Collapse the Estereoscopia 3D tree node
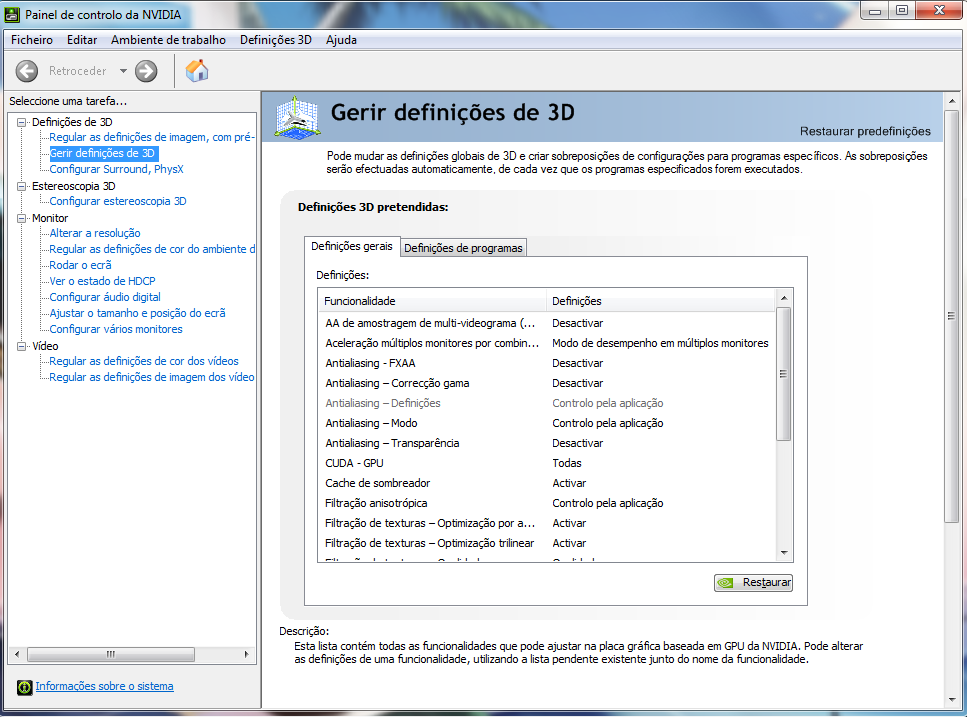 coord(22,186)
